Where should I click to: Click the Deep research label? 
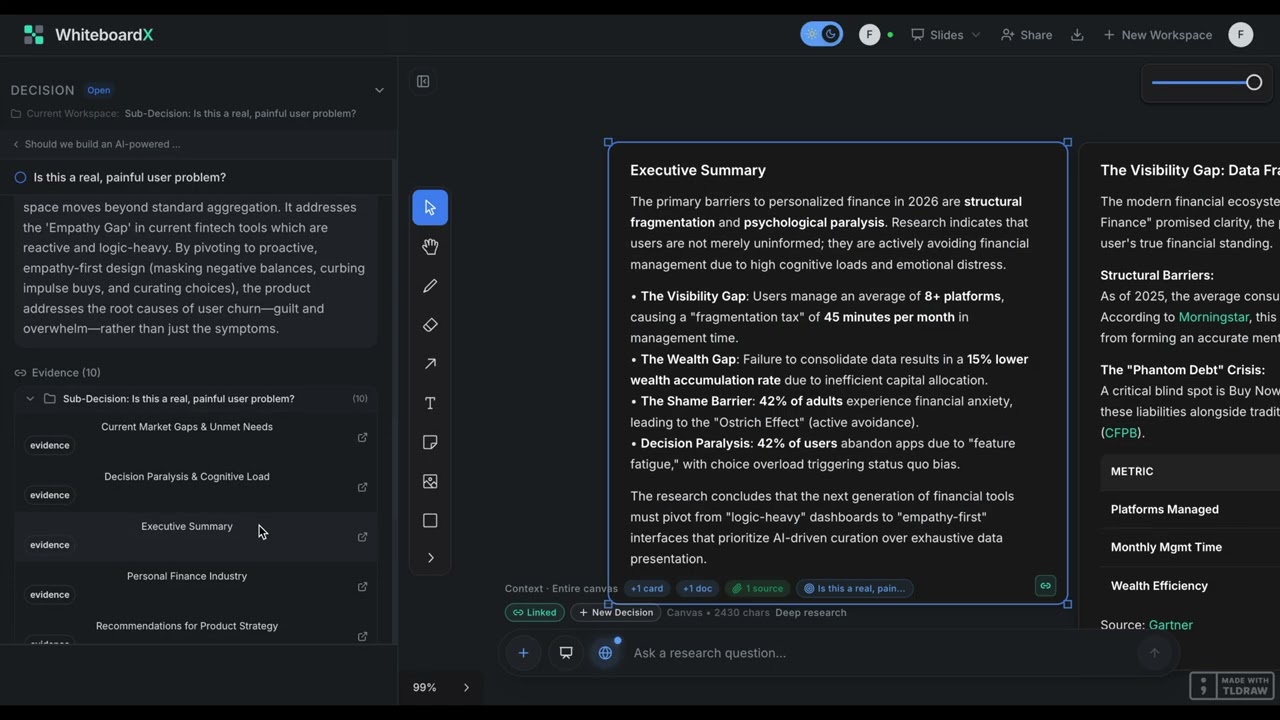point(811,613)
